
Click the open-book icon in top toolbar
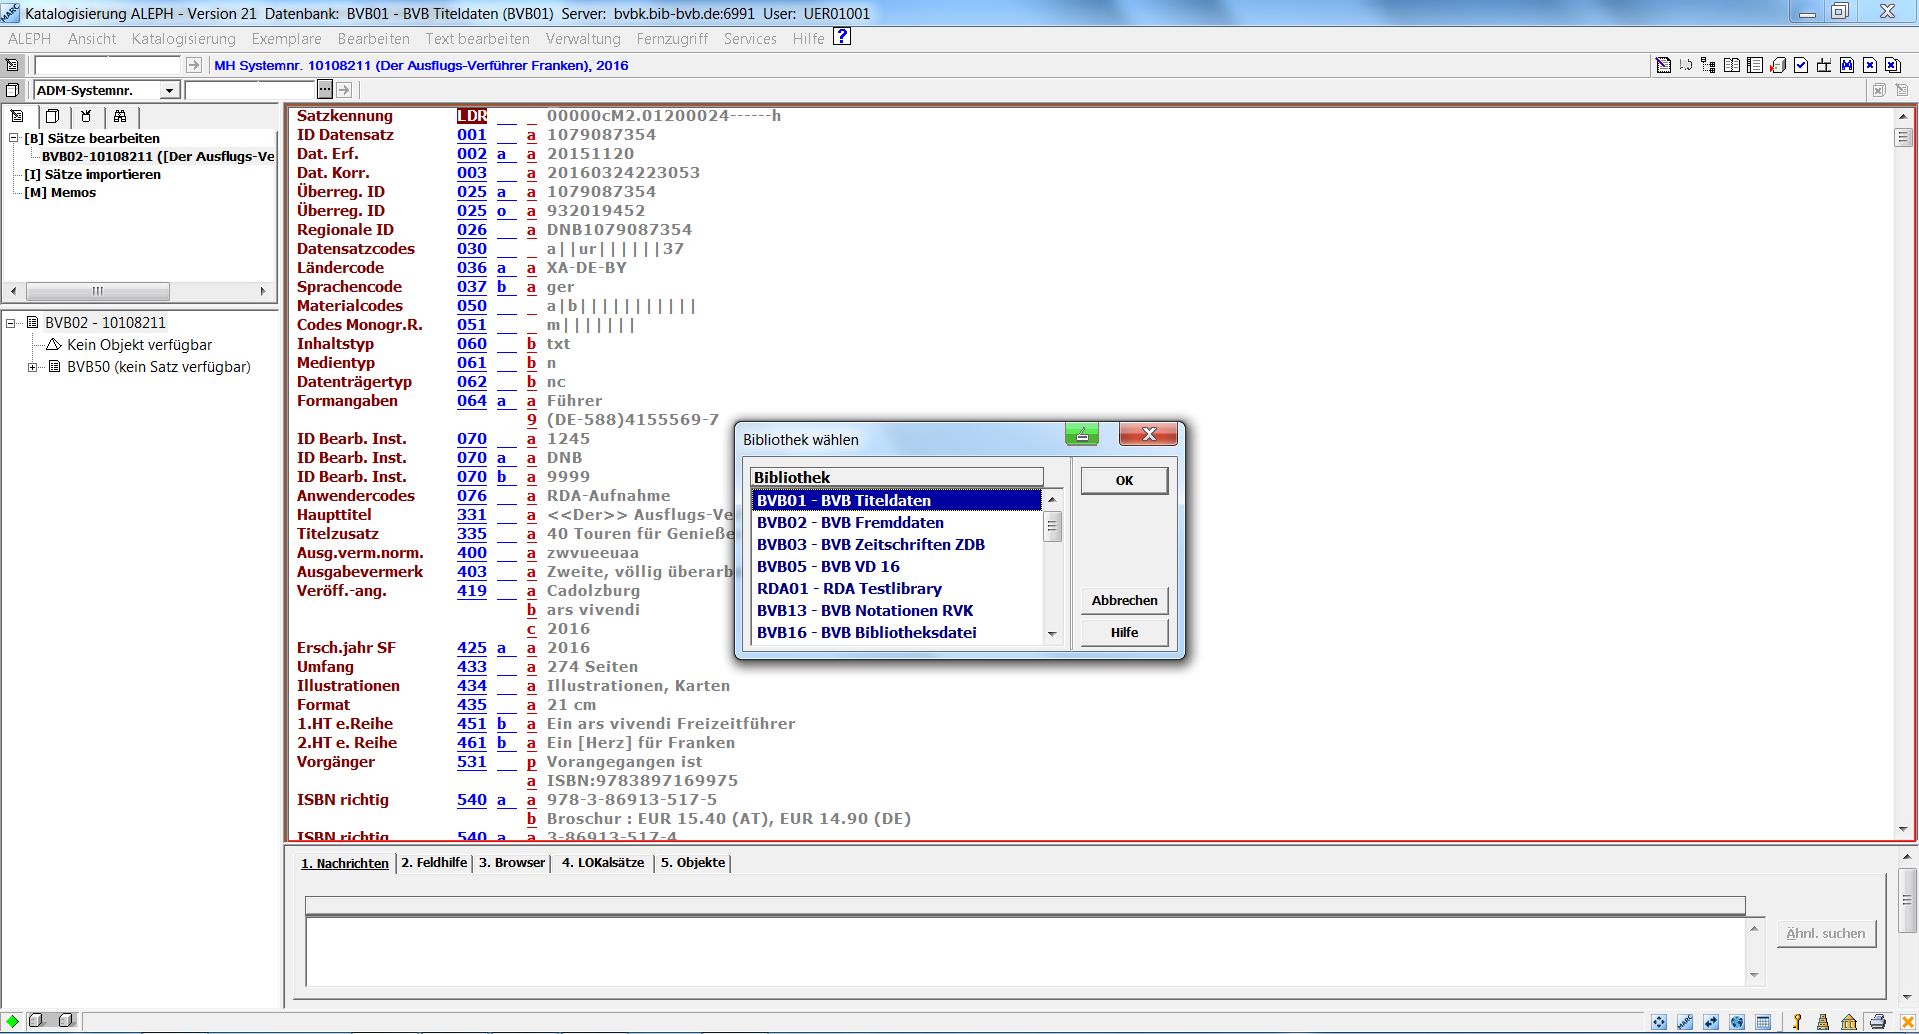1732,65
